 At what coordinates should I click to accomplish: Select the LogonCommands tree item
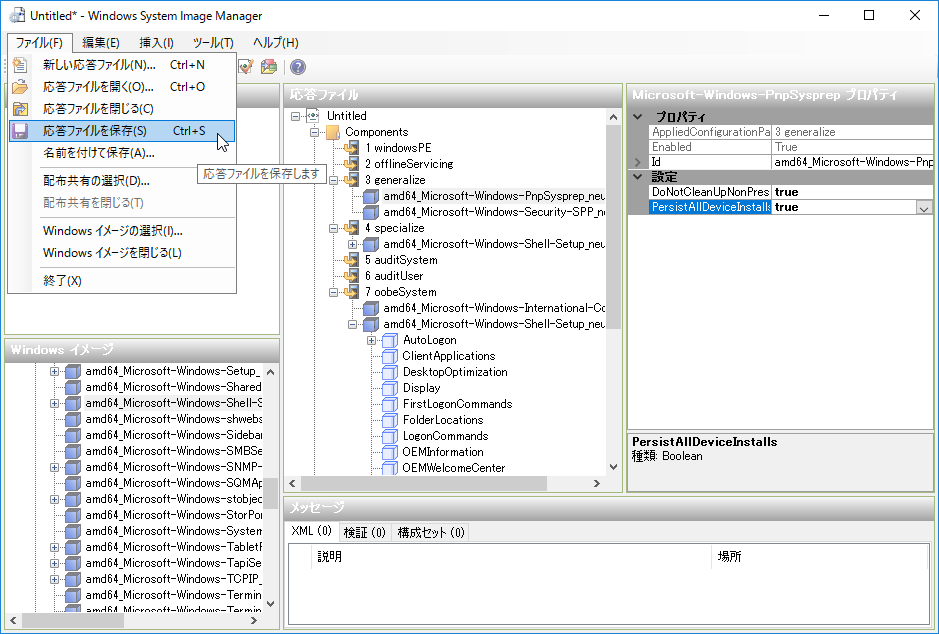click(446, 436)
